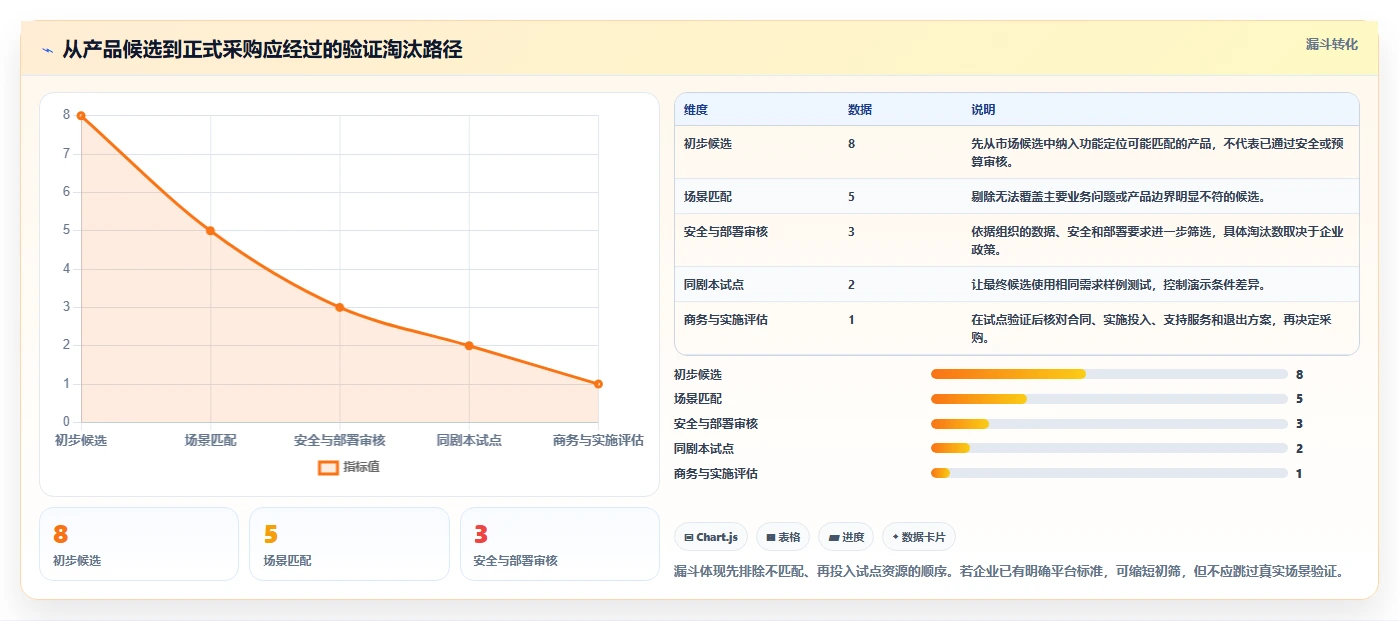Click value 1 beside the 商务与实施评估 progress bar
Image resolution: width=1399 pixels, height=621 pixels.
[x=1299, y=474]
